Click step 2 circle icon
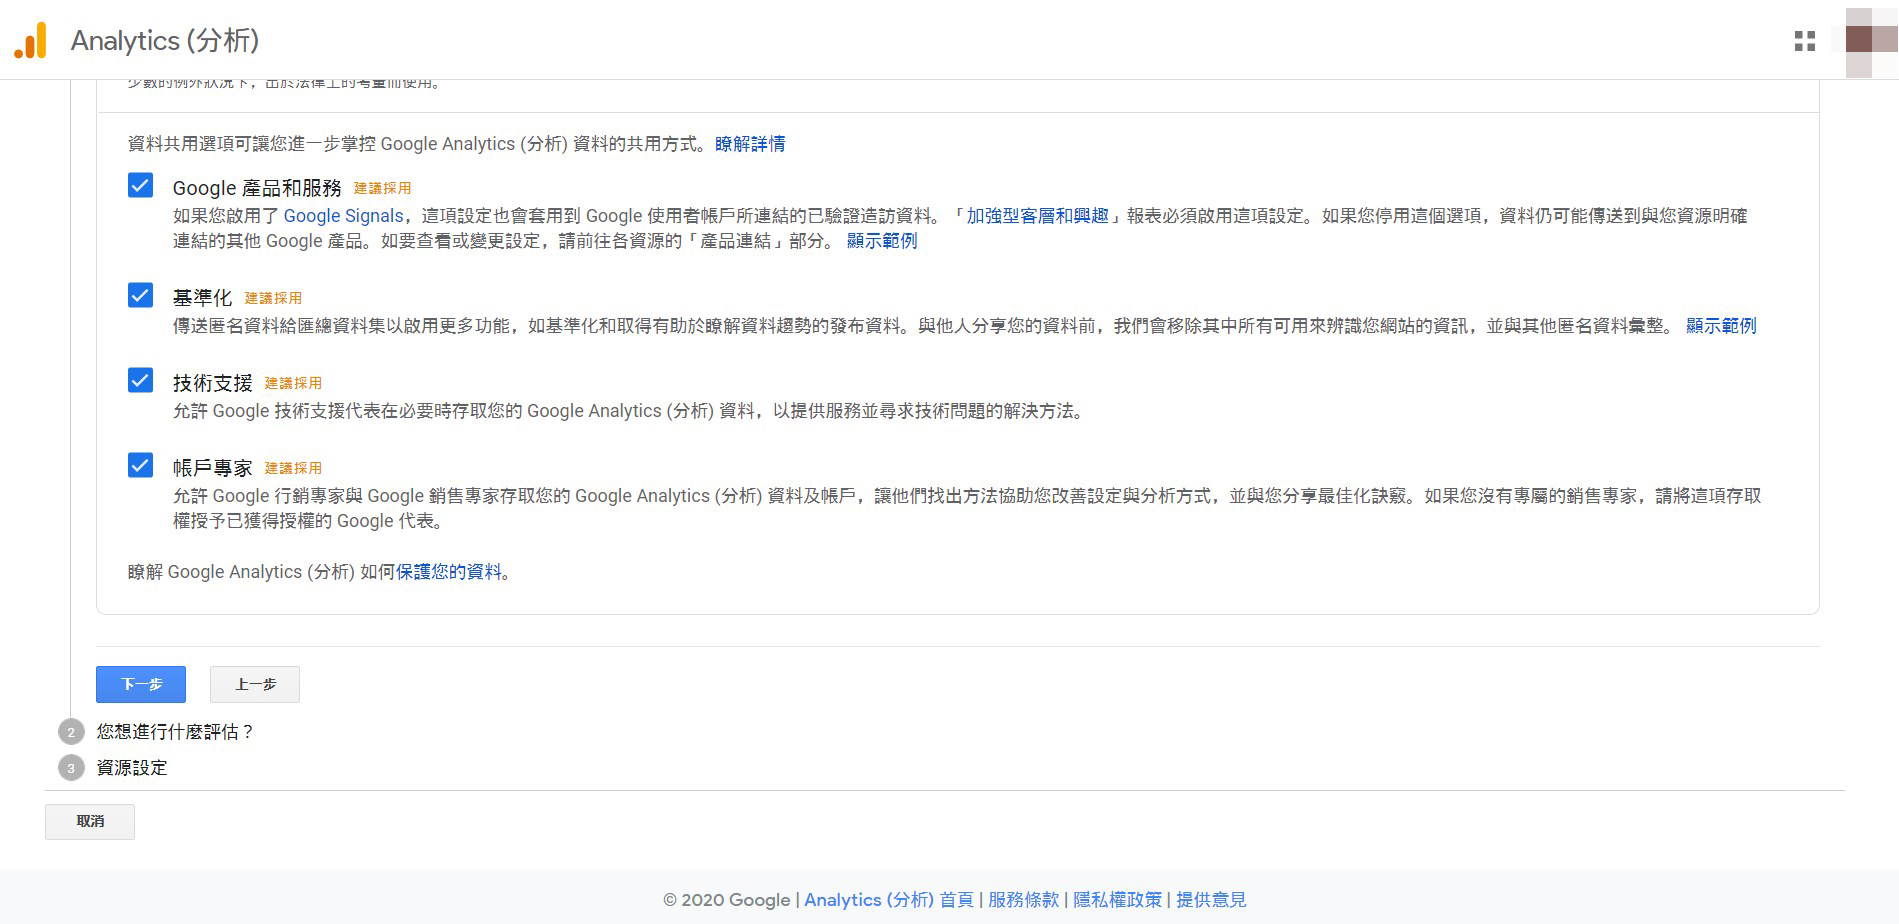Screen dimensions: 1899x924 [71, 732]
